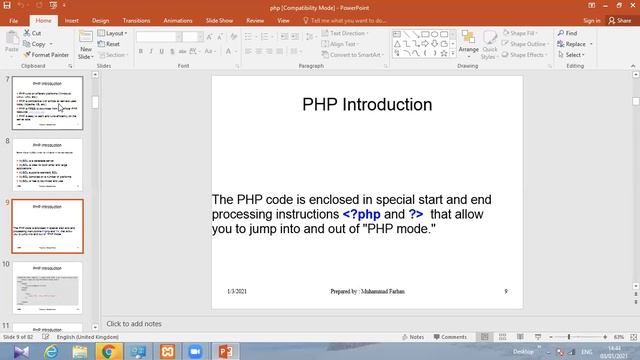Screen dimensions: 640x360
Task: Apply Bold formatting
Action: tap(141, 51)
